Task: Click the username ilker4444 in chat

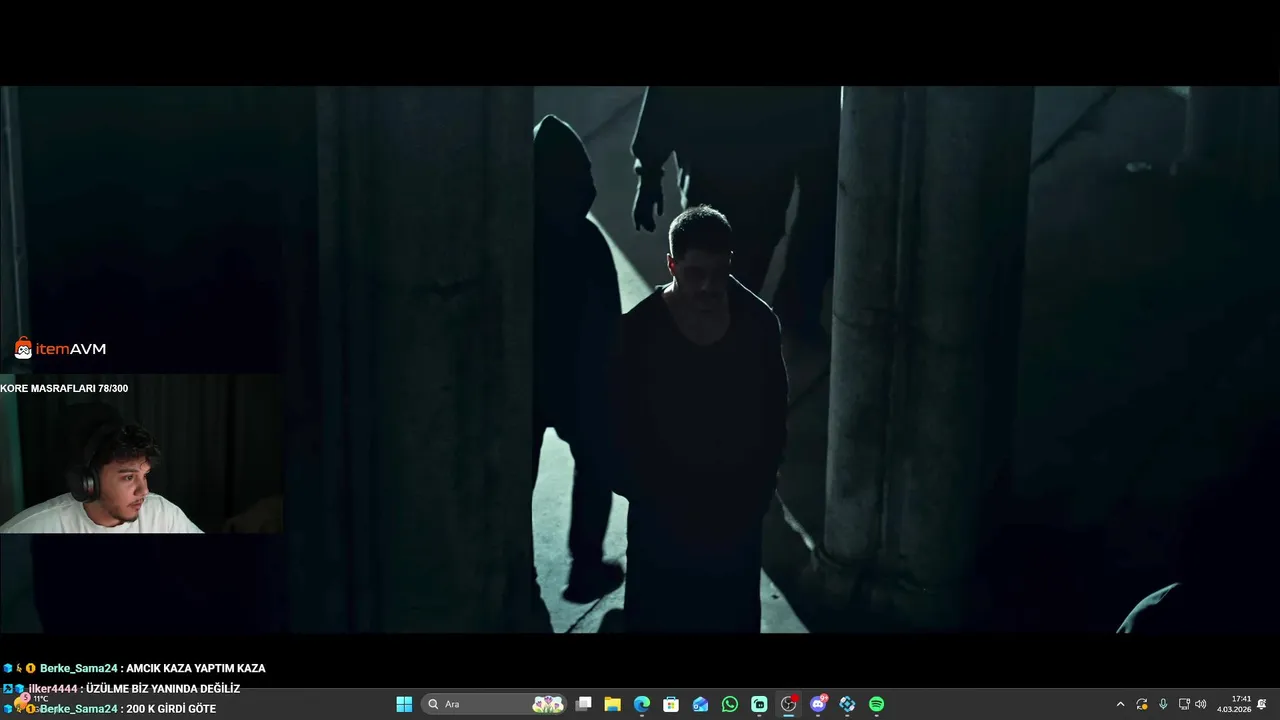Action: click(53, 688)
